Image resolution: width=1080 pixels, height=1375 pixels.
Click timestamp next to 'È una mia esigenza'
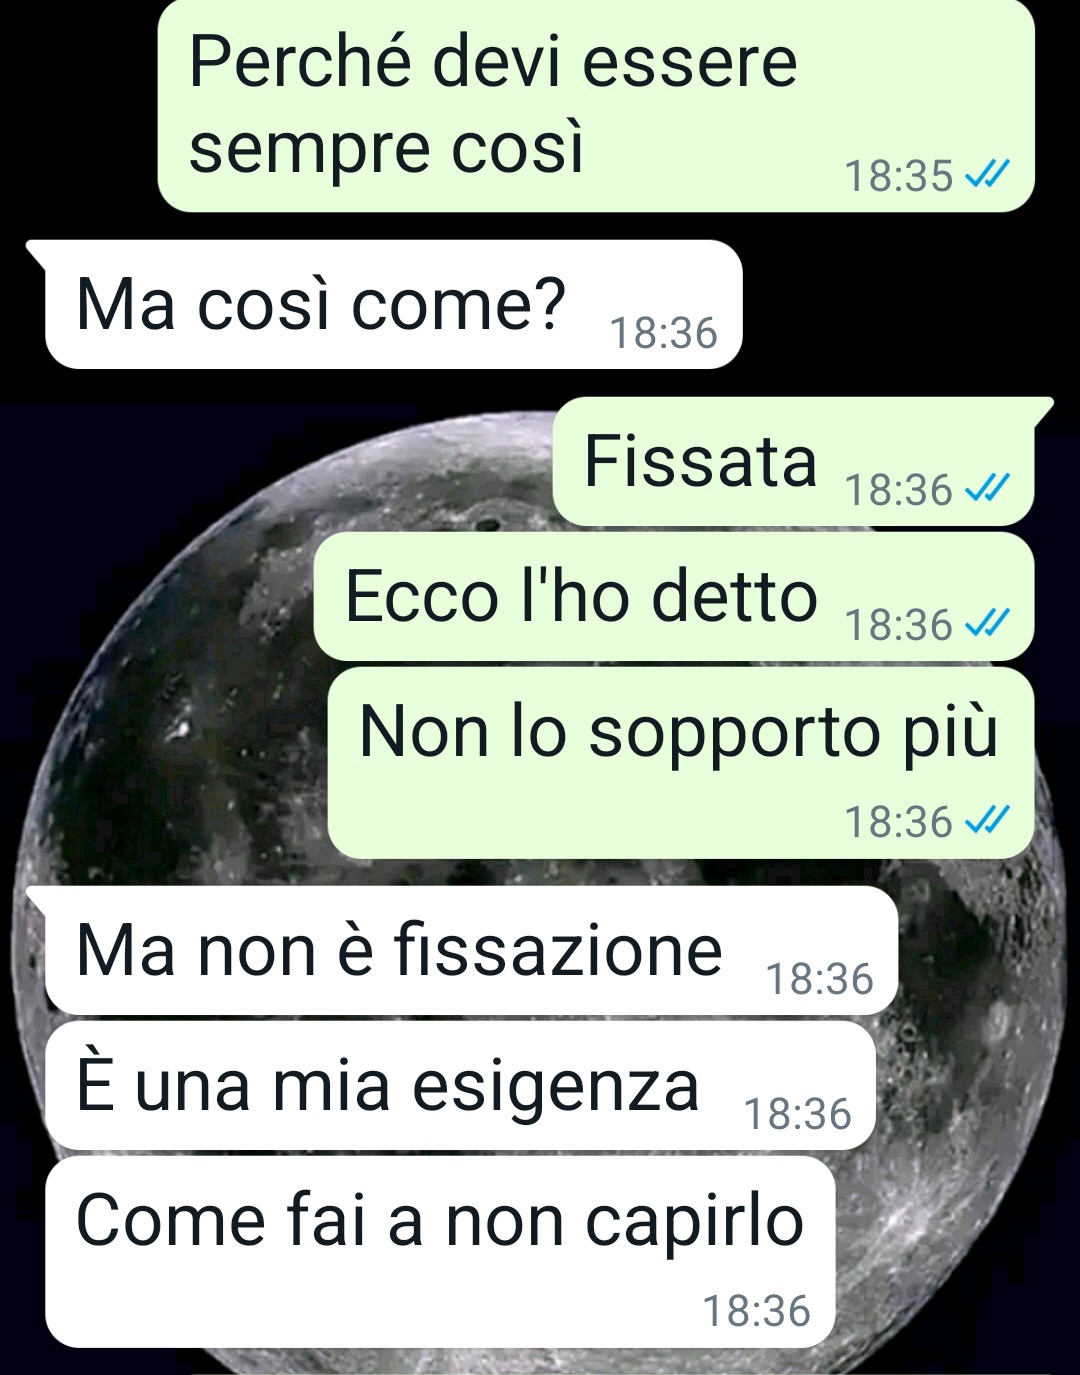pyautogui.click(x=798, y=1114)
